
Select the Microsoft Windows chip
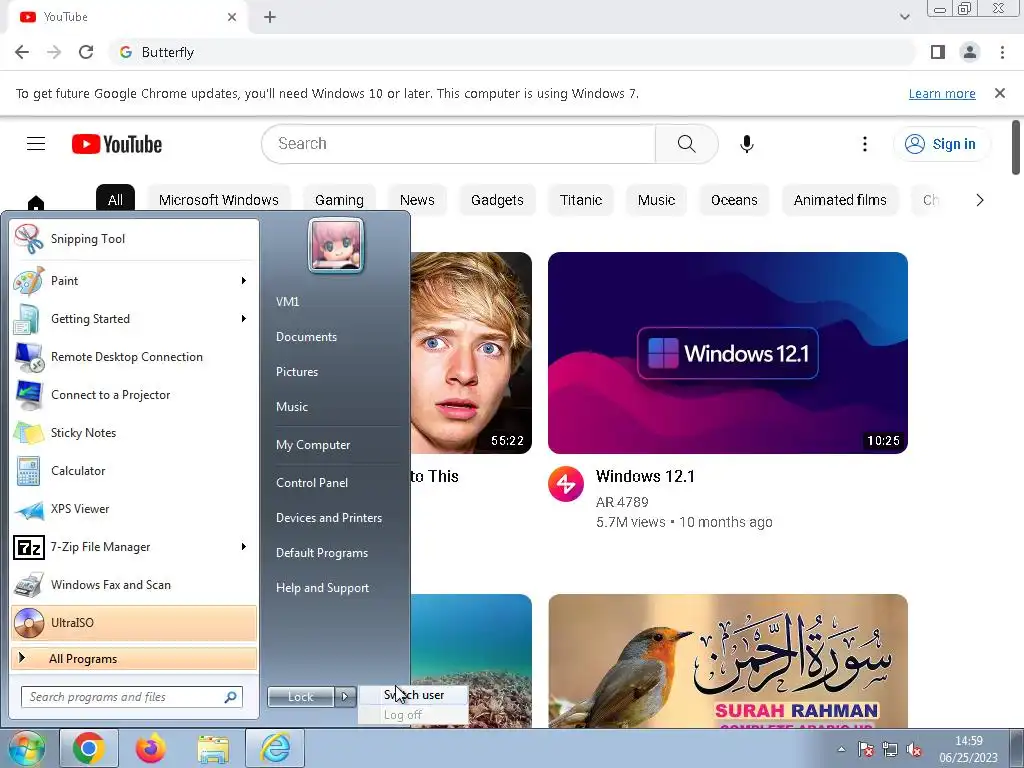coord(219,200)
